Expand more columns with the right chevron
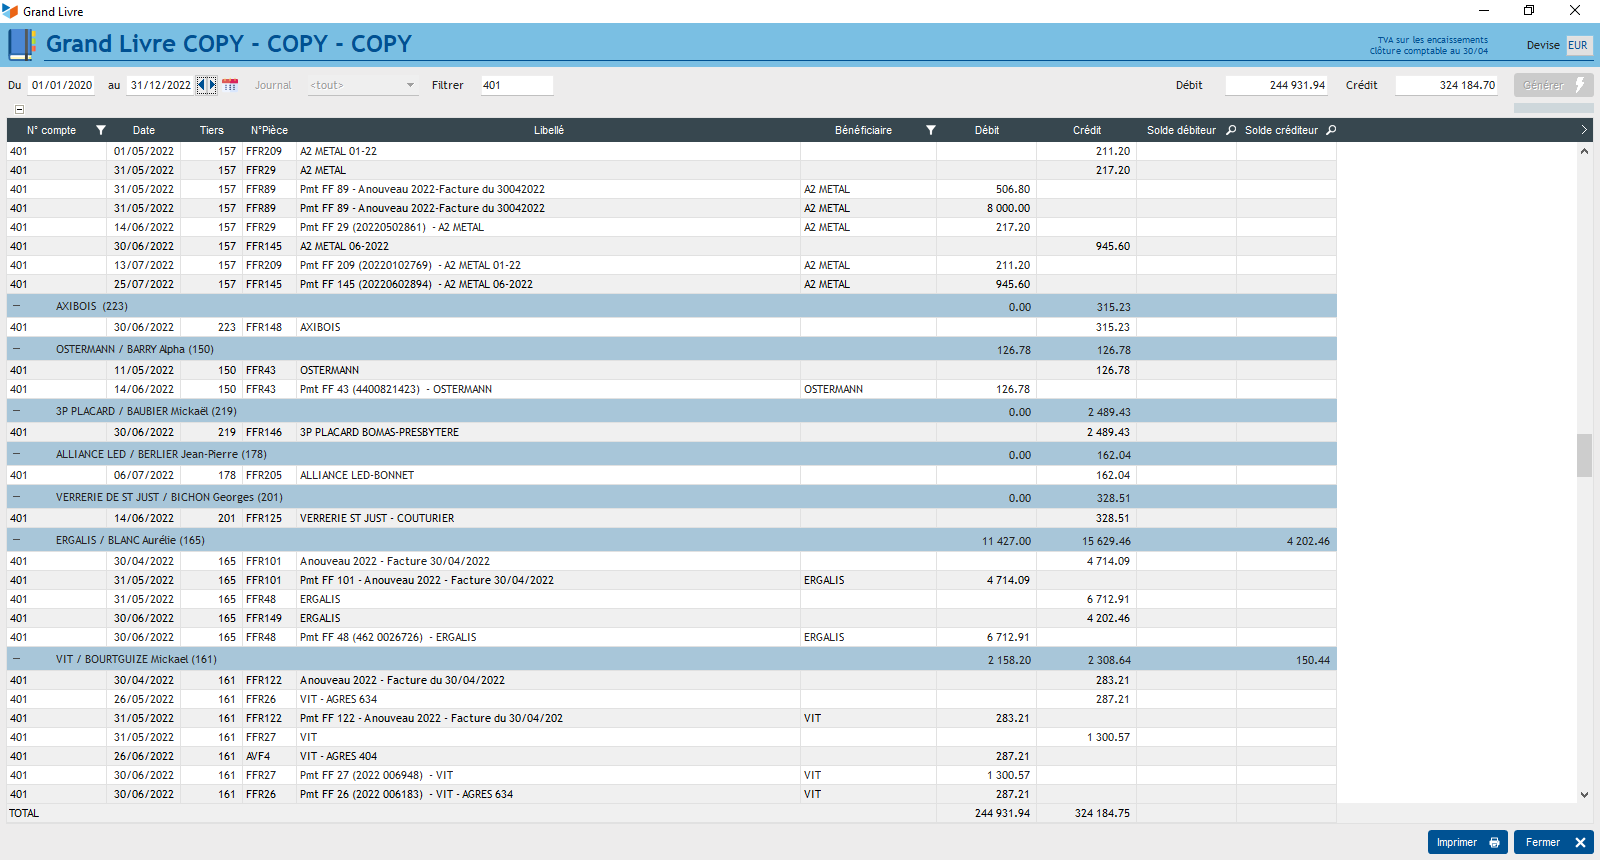Image resolution: width=1600 pixels, height=860 pixels. tap(1583, 130)
